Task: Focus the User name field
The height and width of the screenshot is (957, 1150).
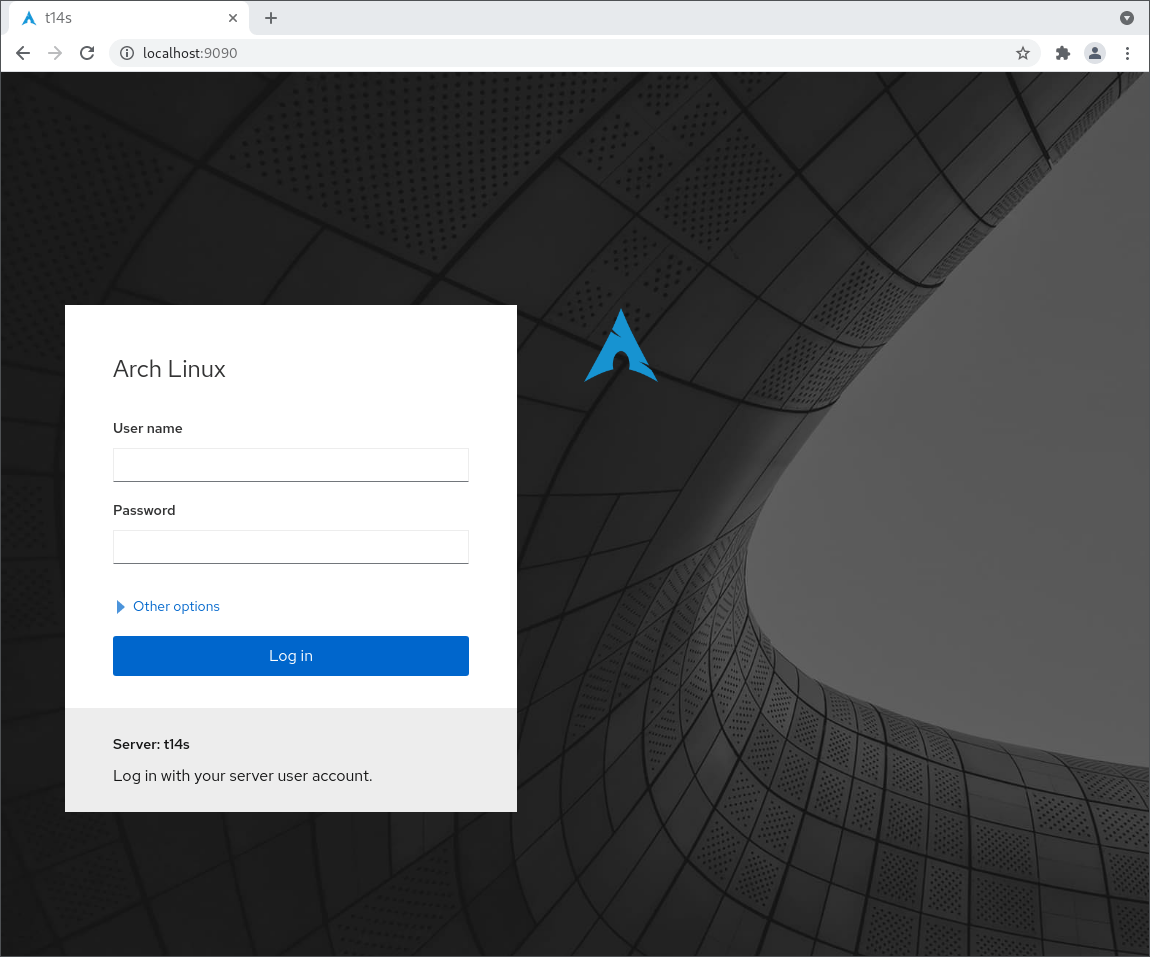Action: pyautogui.click(x=290, y=465)
